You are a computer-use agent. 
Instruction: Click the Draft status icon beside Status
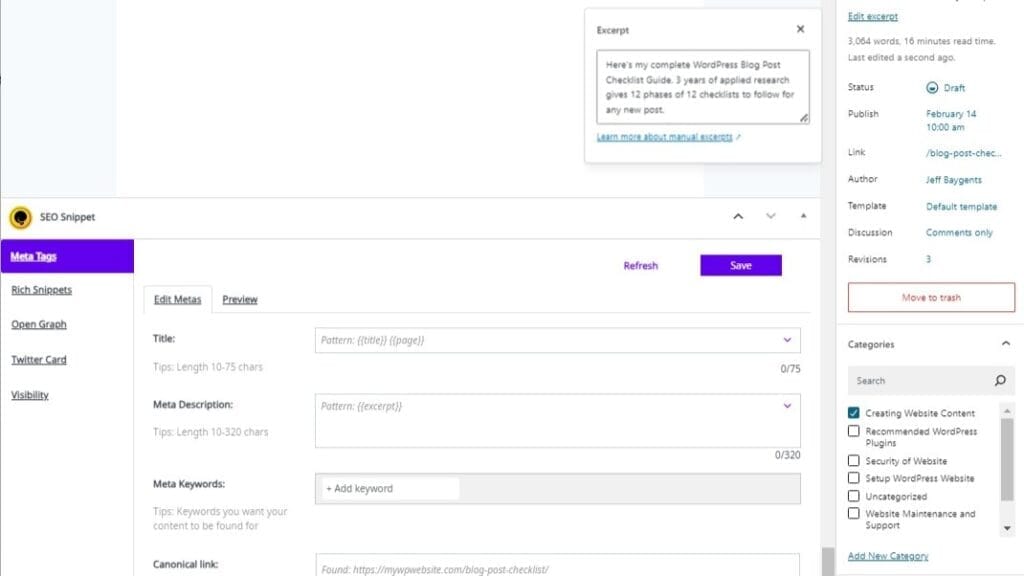(x=930, y=88)
